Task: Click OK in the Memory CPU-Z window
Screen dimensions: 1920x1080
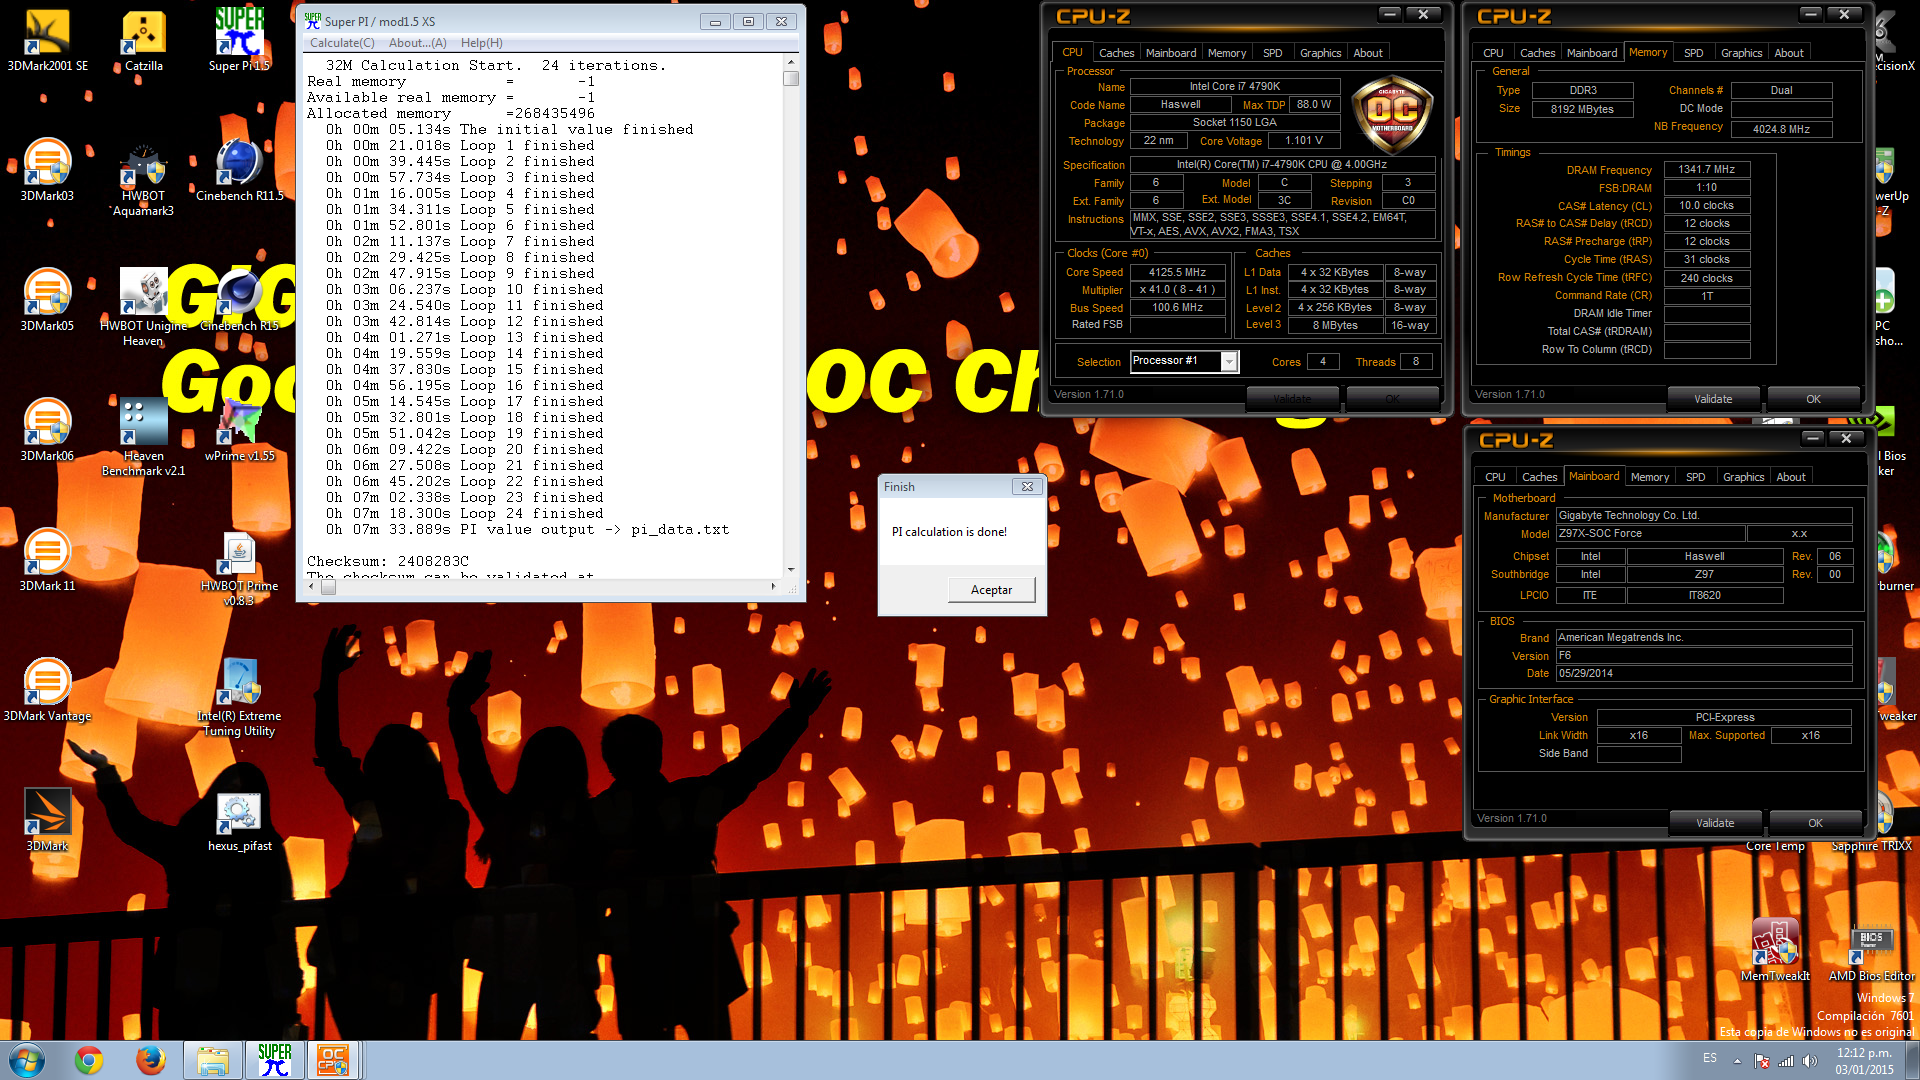Action: [x=1813, y=399]
